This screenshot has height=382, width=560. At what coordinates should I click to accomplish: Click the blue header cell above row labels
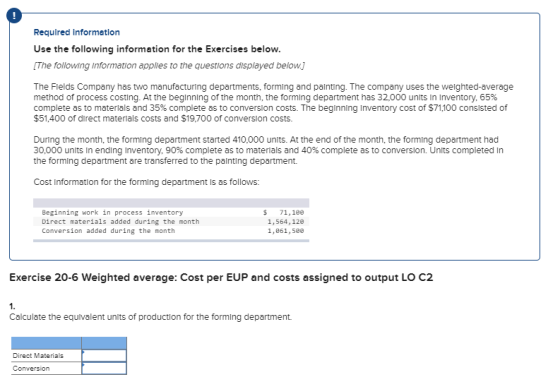point(46,343)
